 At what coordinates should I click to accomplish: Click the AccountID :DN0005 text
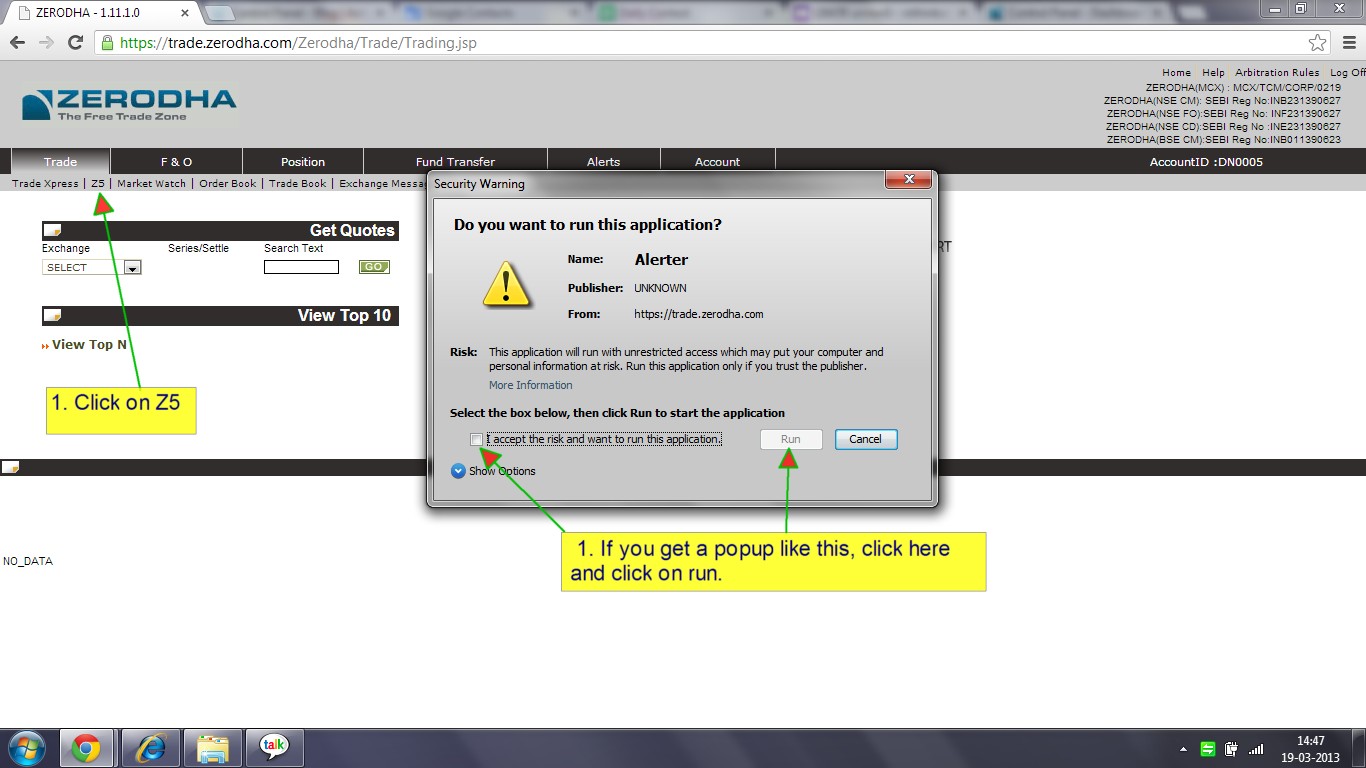click(x=1206, y=162)
